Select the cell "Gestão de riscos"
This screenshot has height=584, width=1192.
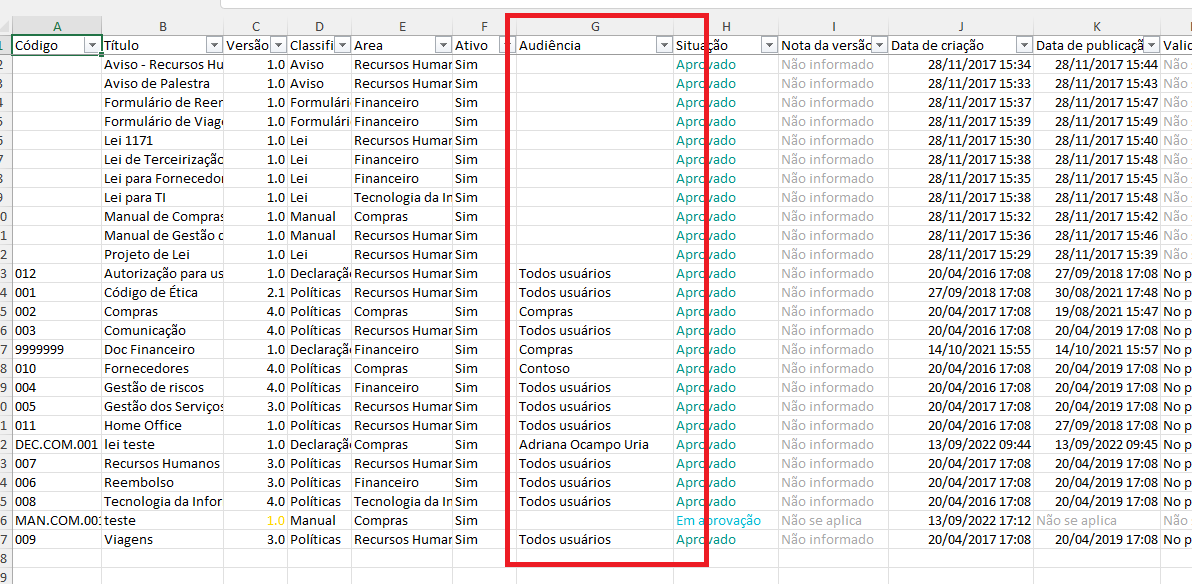(163, 388)
